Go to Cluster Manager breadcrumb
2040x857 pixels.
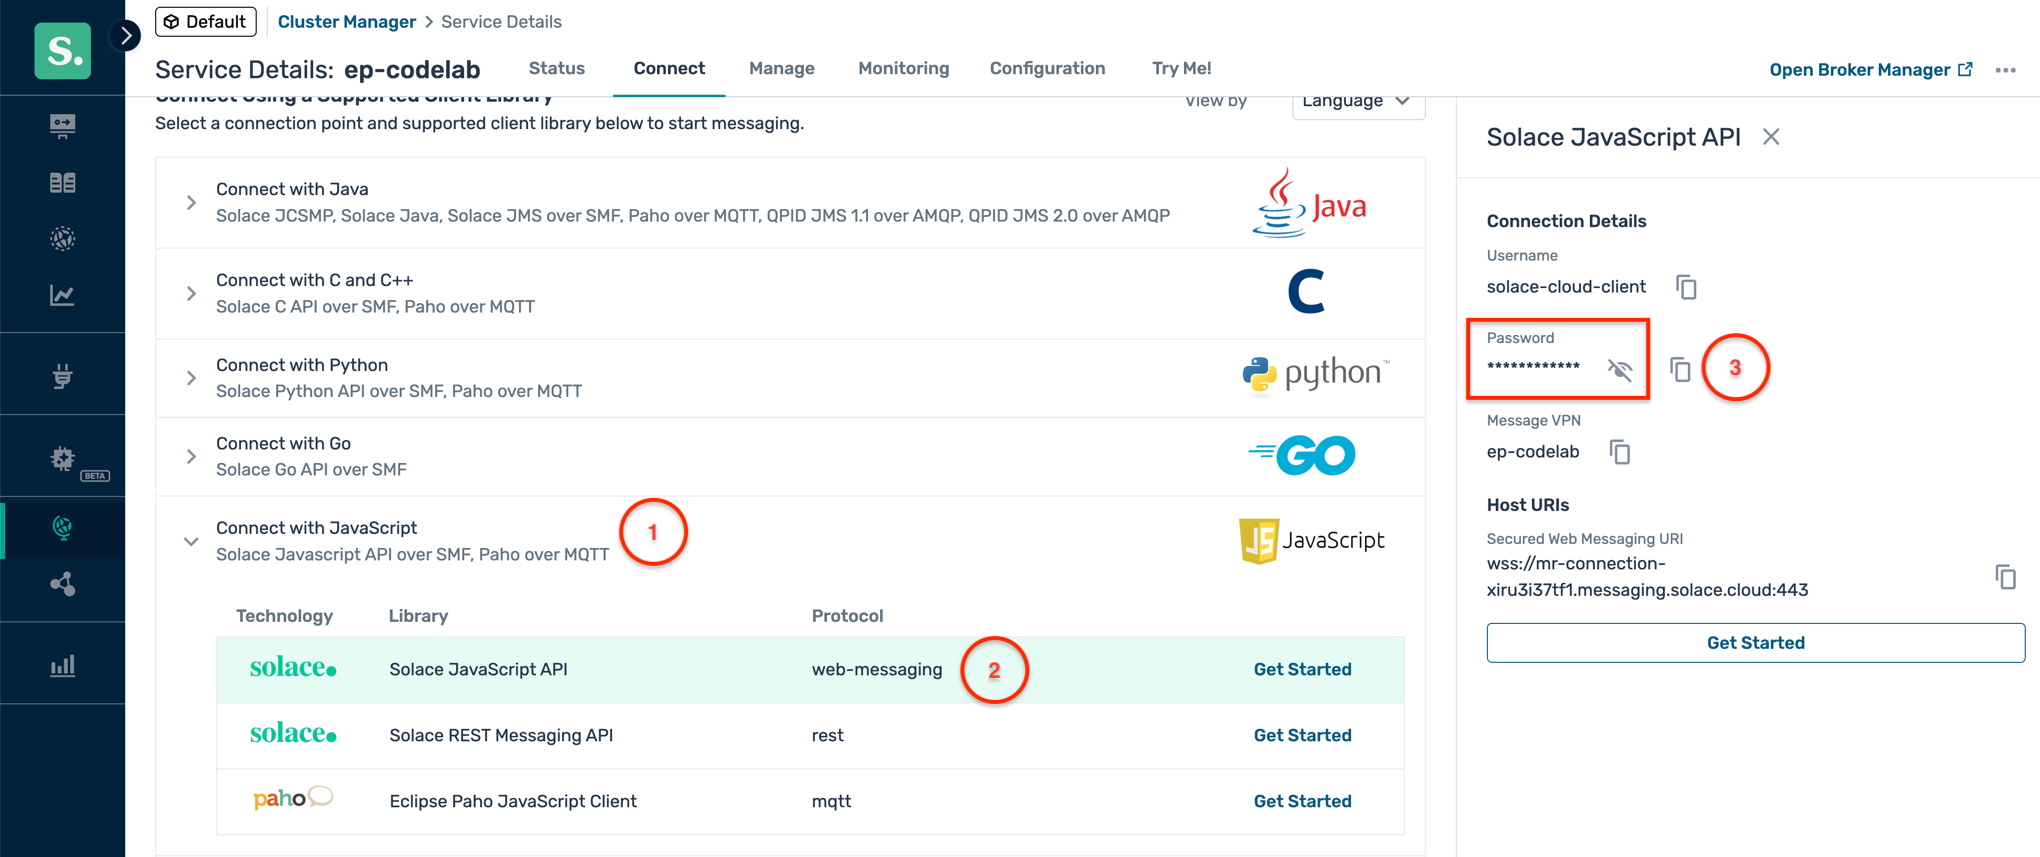pyautogui.click(x=346, y=22)
